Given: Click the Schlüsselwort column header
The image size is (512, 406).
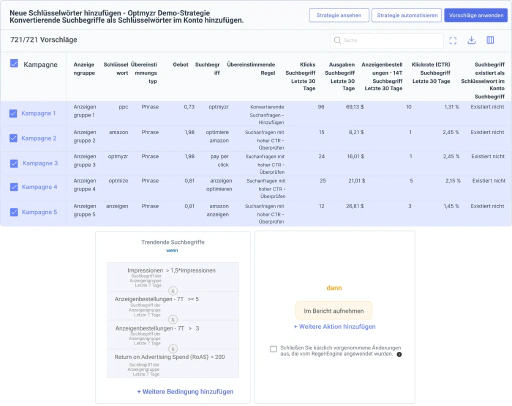Looking at the screenshot, I should 116,69.
